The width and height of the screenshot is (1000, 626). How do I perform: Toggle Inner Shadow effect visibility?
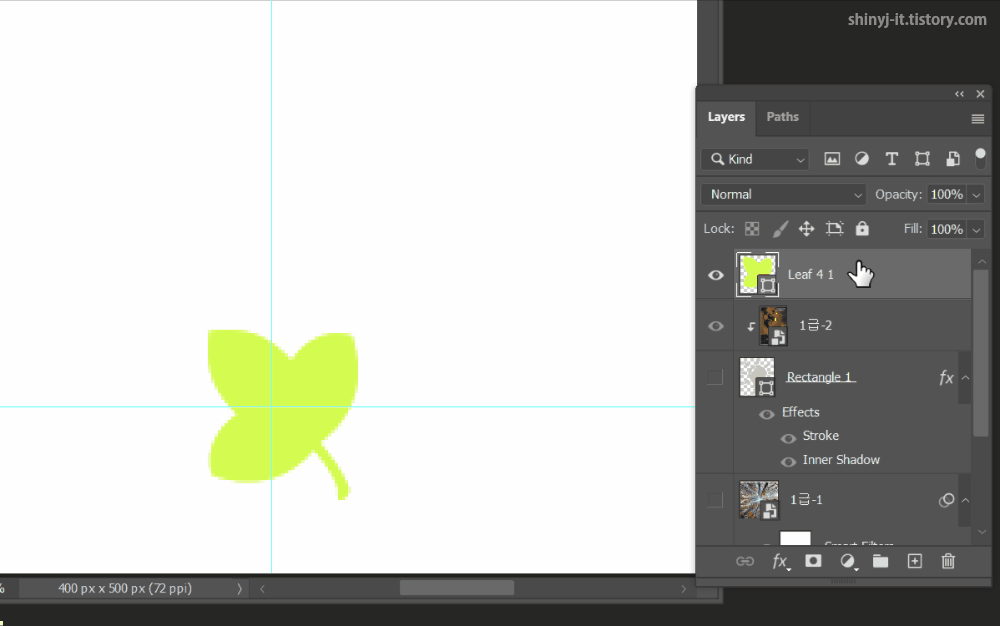788,462
